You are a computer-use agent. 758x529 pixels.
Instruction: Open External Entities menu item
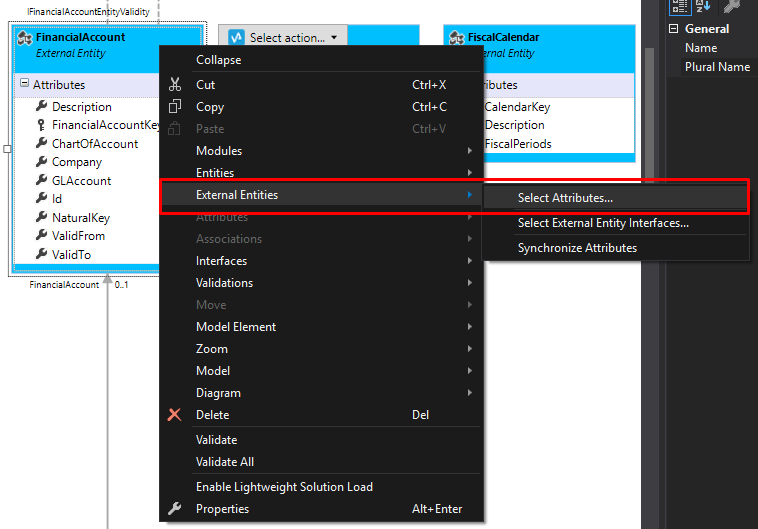pyautogui.click(x=321, y=195)
